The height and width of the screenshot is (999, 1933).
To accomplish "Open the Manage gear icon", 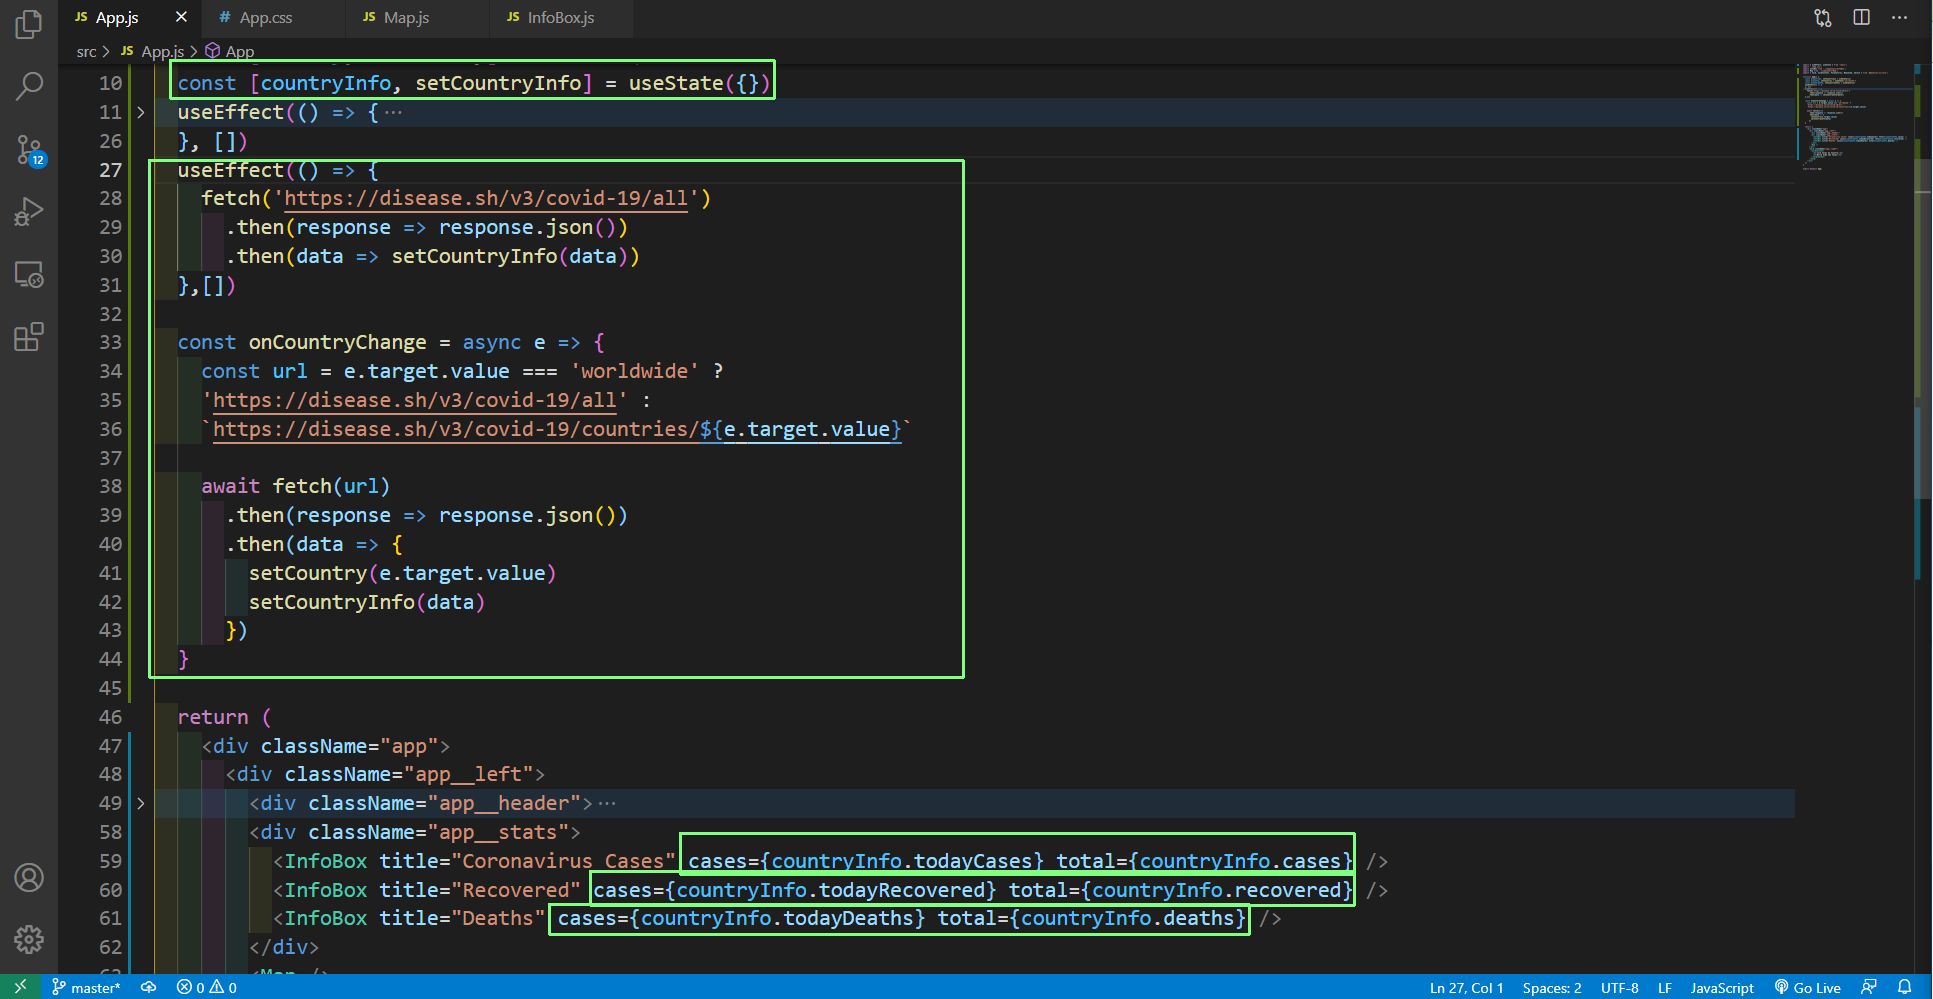I will tap(29, 939).
